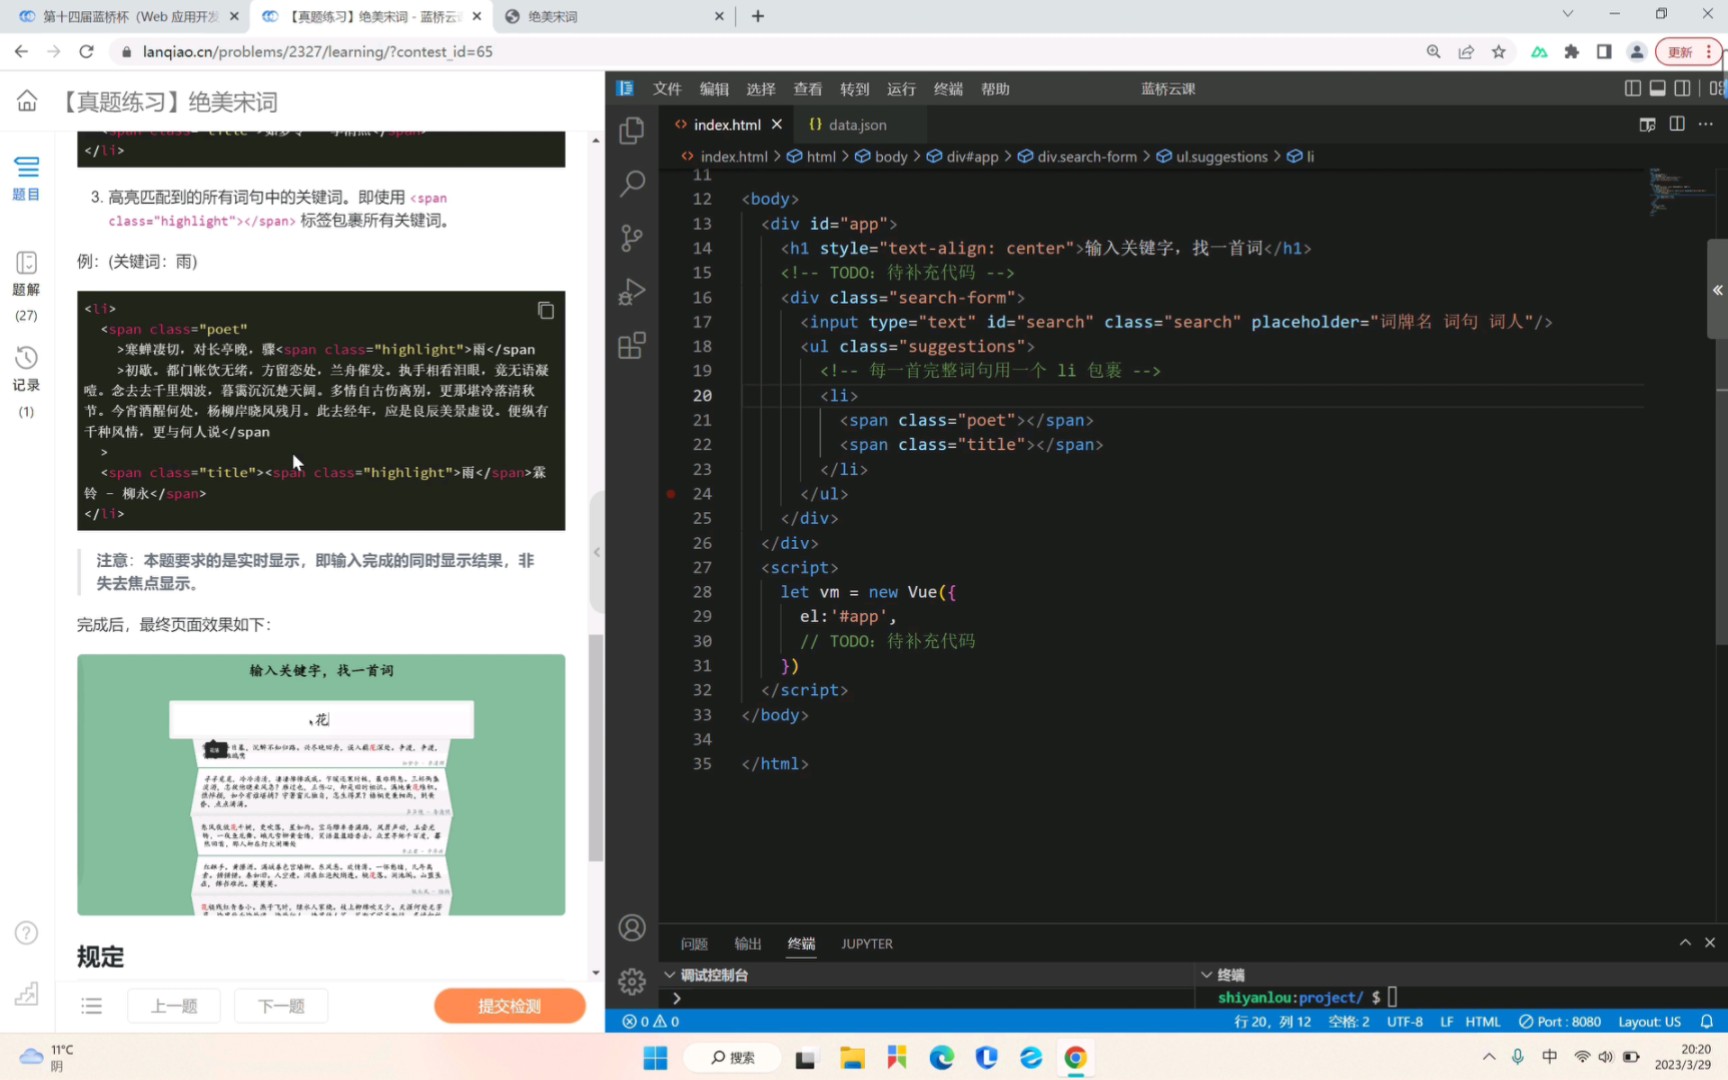
Task: Click the 题目 list icon in left sidebar
Action: pyautogui.click(x=27, y=178)
